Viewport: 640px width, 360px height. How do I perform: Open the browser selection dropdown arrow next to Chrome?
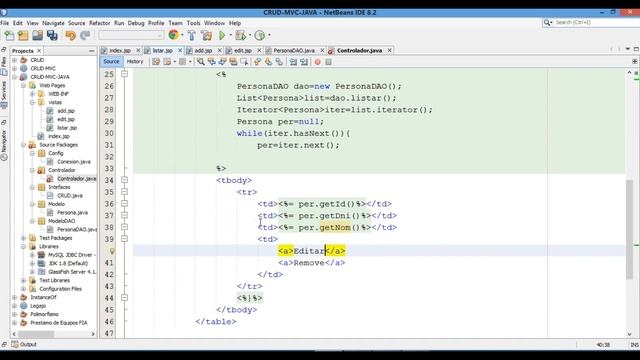click(x=182, y=36)
